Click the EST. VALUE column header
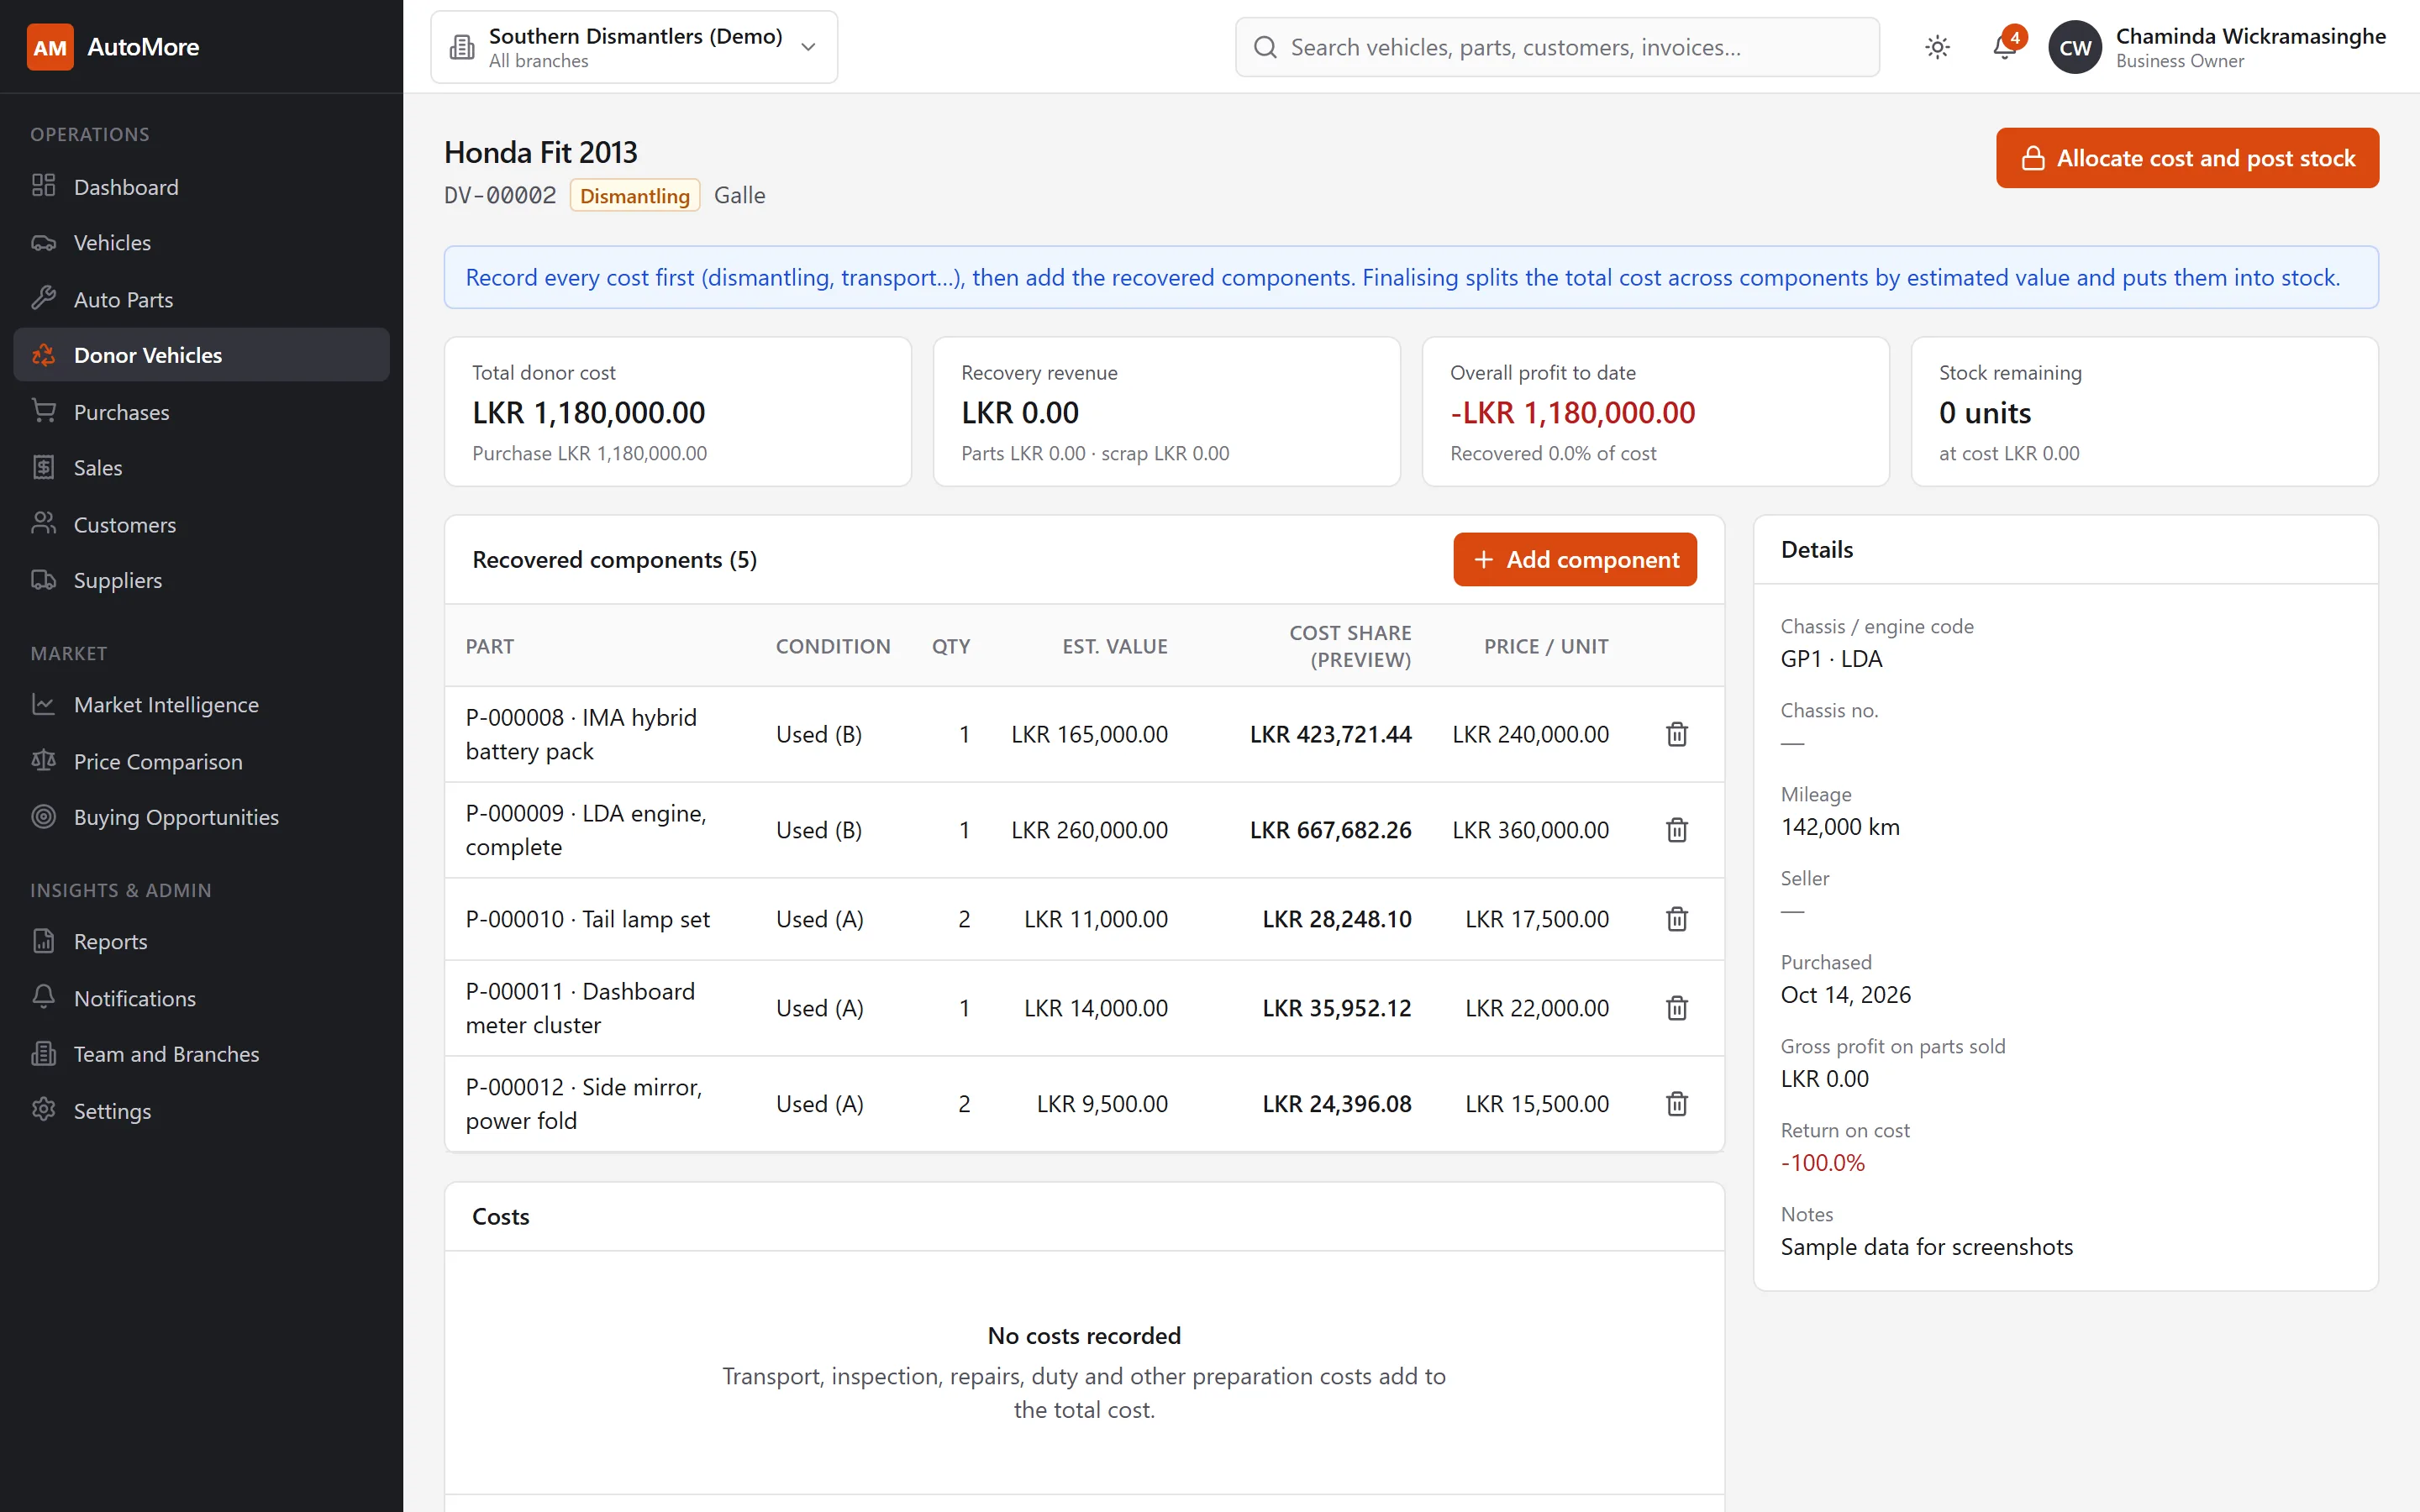 pos(1115,646)
